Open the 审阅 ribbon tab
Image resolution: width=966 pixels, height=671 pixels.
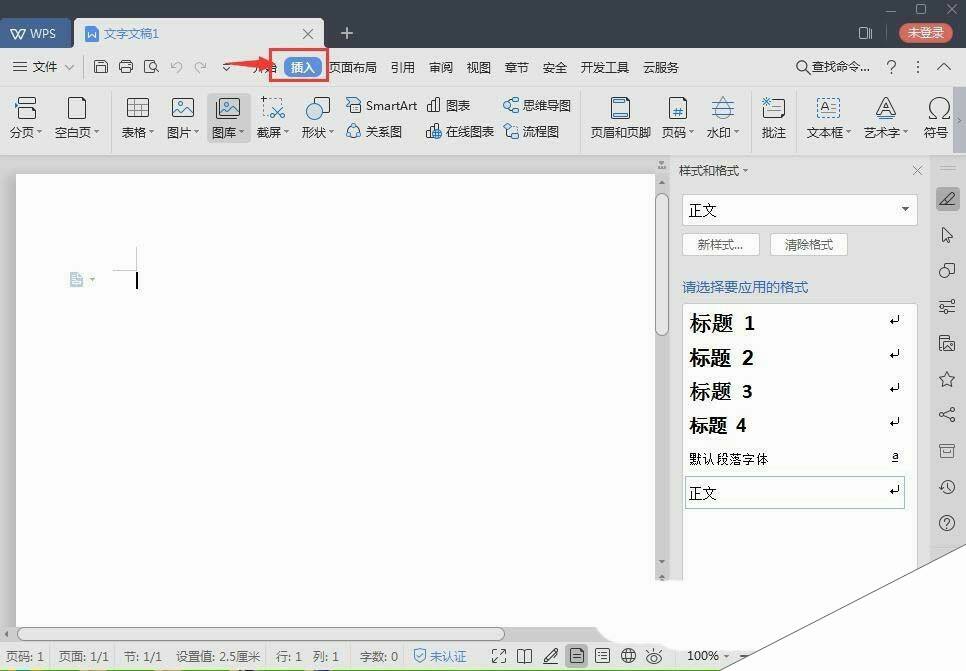tap(441, 67)
